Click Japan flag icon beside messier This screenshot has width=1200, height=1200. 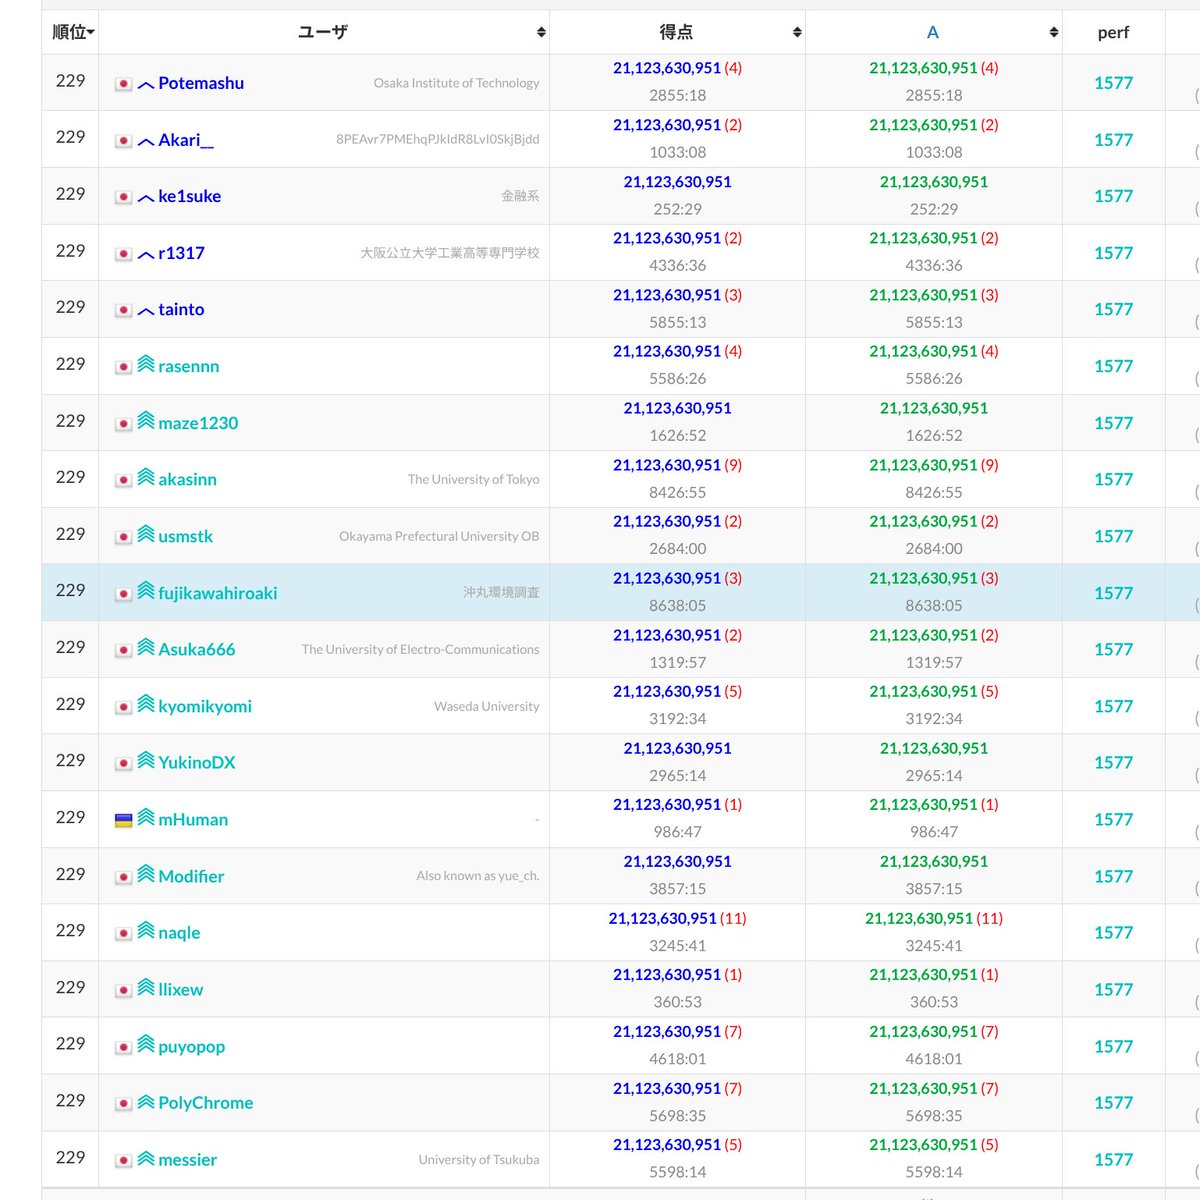pos(124,1160)
